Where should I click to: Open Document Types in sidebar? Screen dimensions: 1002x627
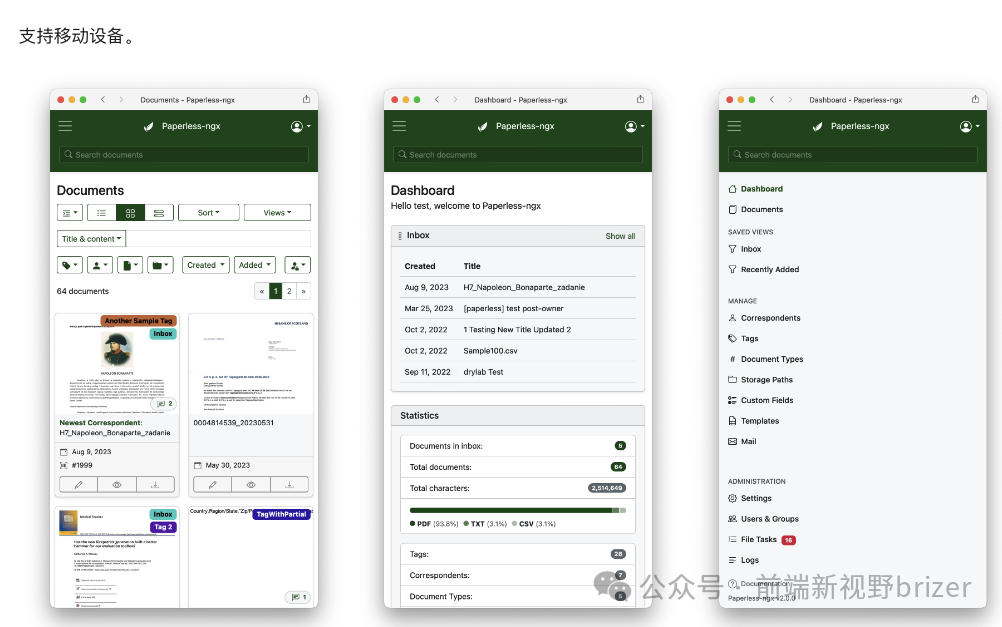766,359
